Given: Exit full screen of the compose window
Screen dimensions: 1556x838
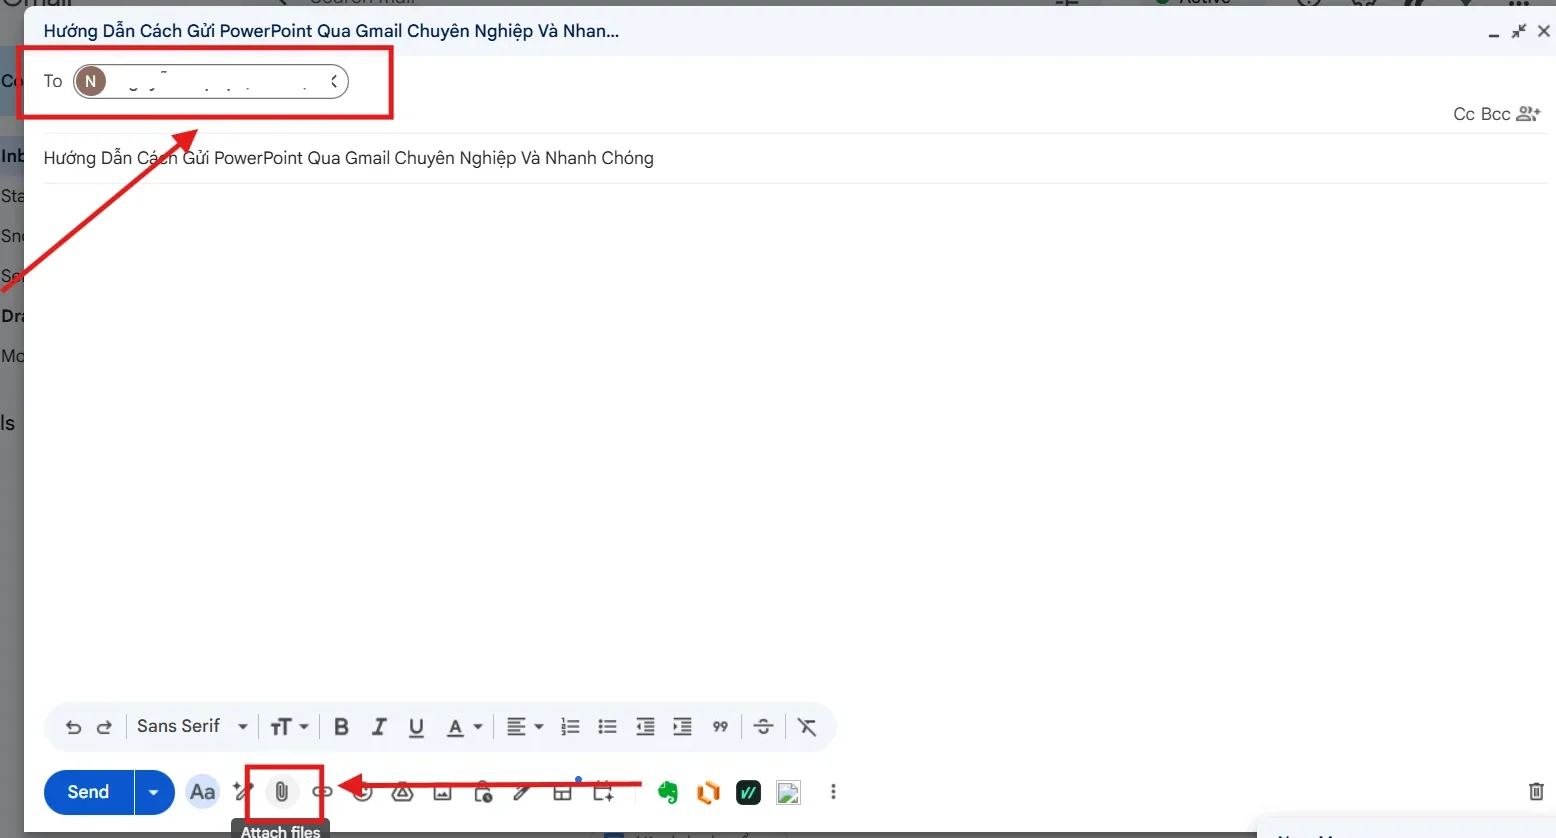Looking at the screenshot, I should 1519,31.
